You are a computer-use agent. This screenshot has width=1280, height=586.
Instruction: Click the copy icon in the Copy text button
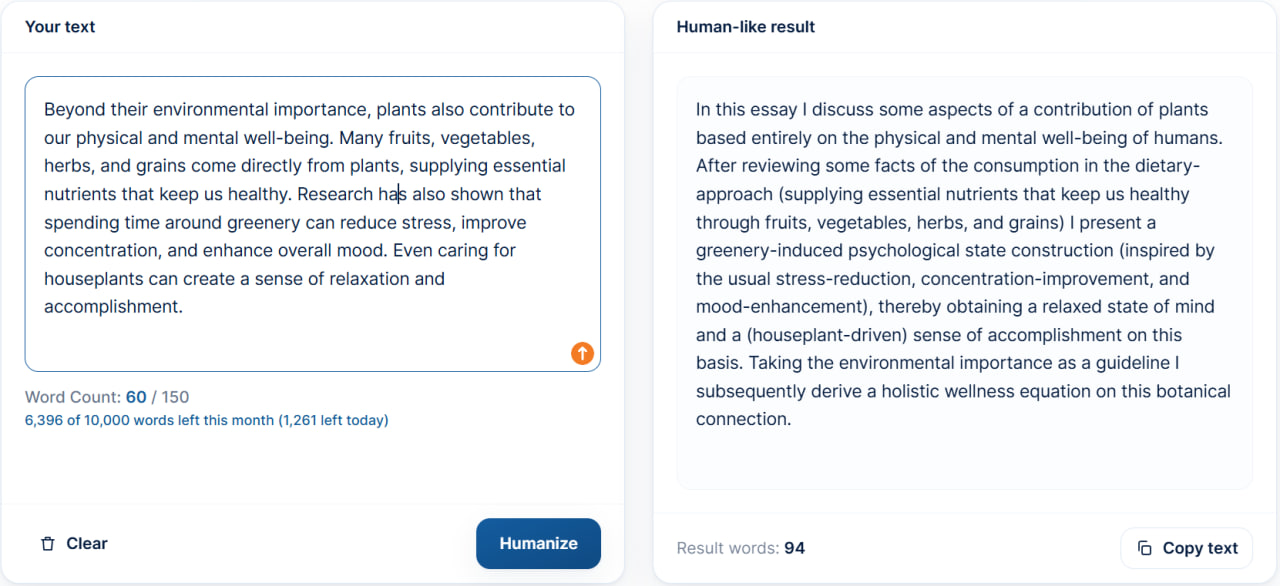click(1145, 548)
